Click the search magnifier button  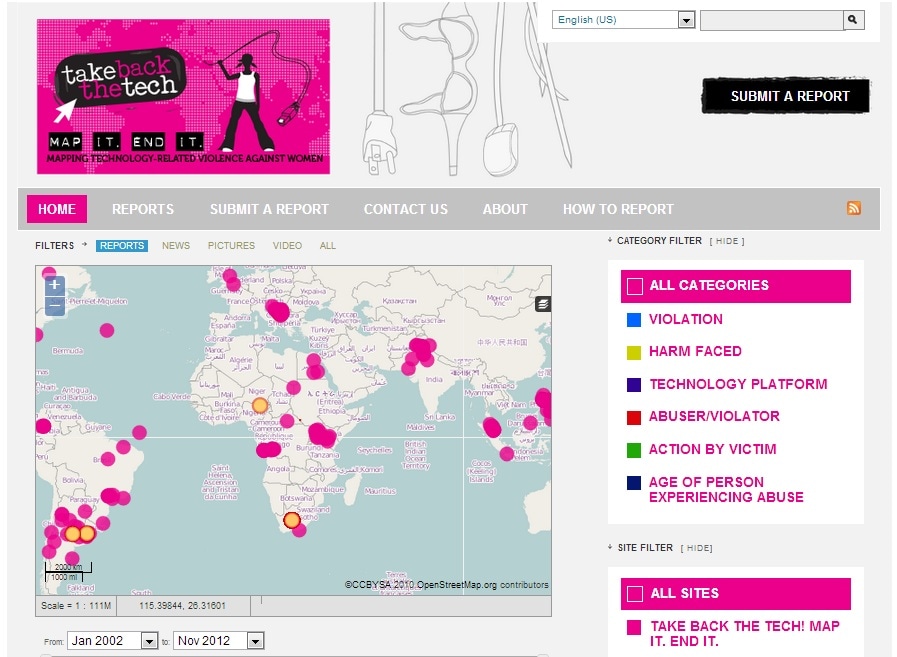(x=853, y=20)
